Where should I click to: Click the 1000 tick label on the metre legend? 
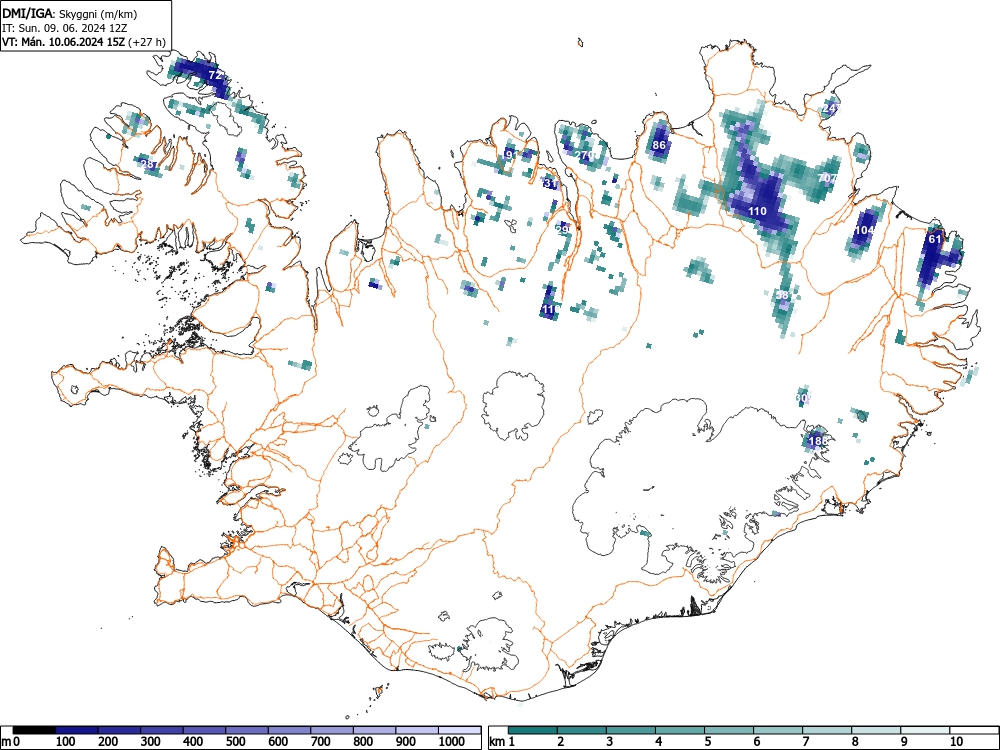(452, 741)
